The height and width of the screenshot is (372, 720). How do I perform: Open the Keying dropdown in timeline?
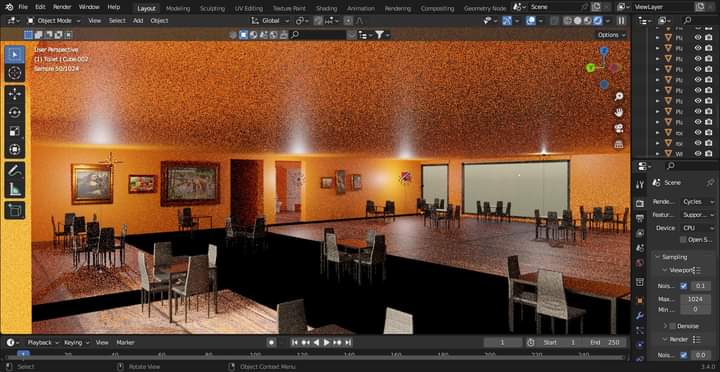[x=76, y=342]
